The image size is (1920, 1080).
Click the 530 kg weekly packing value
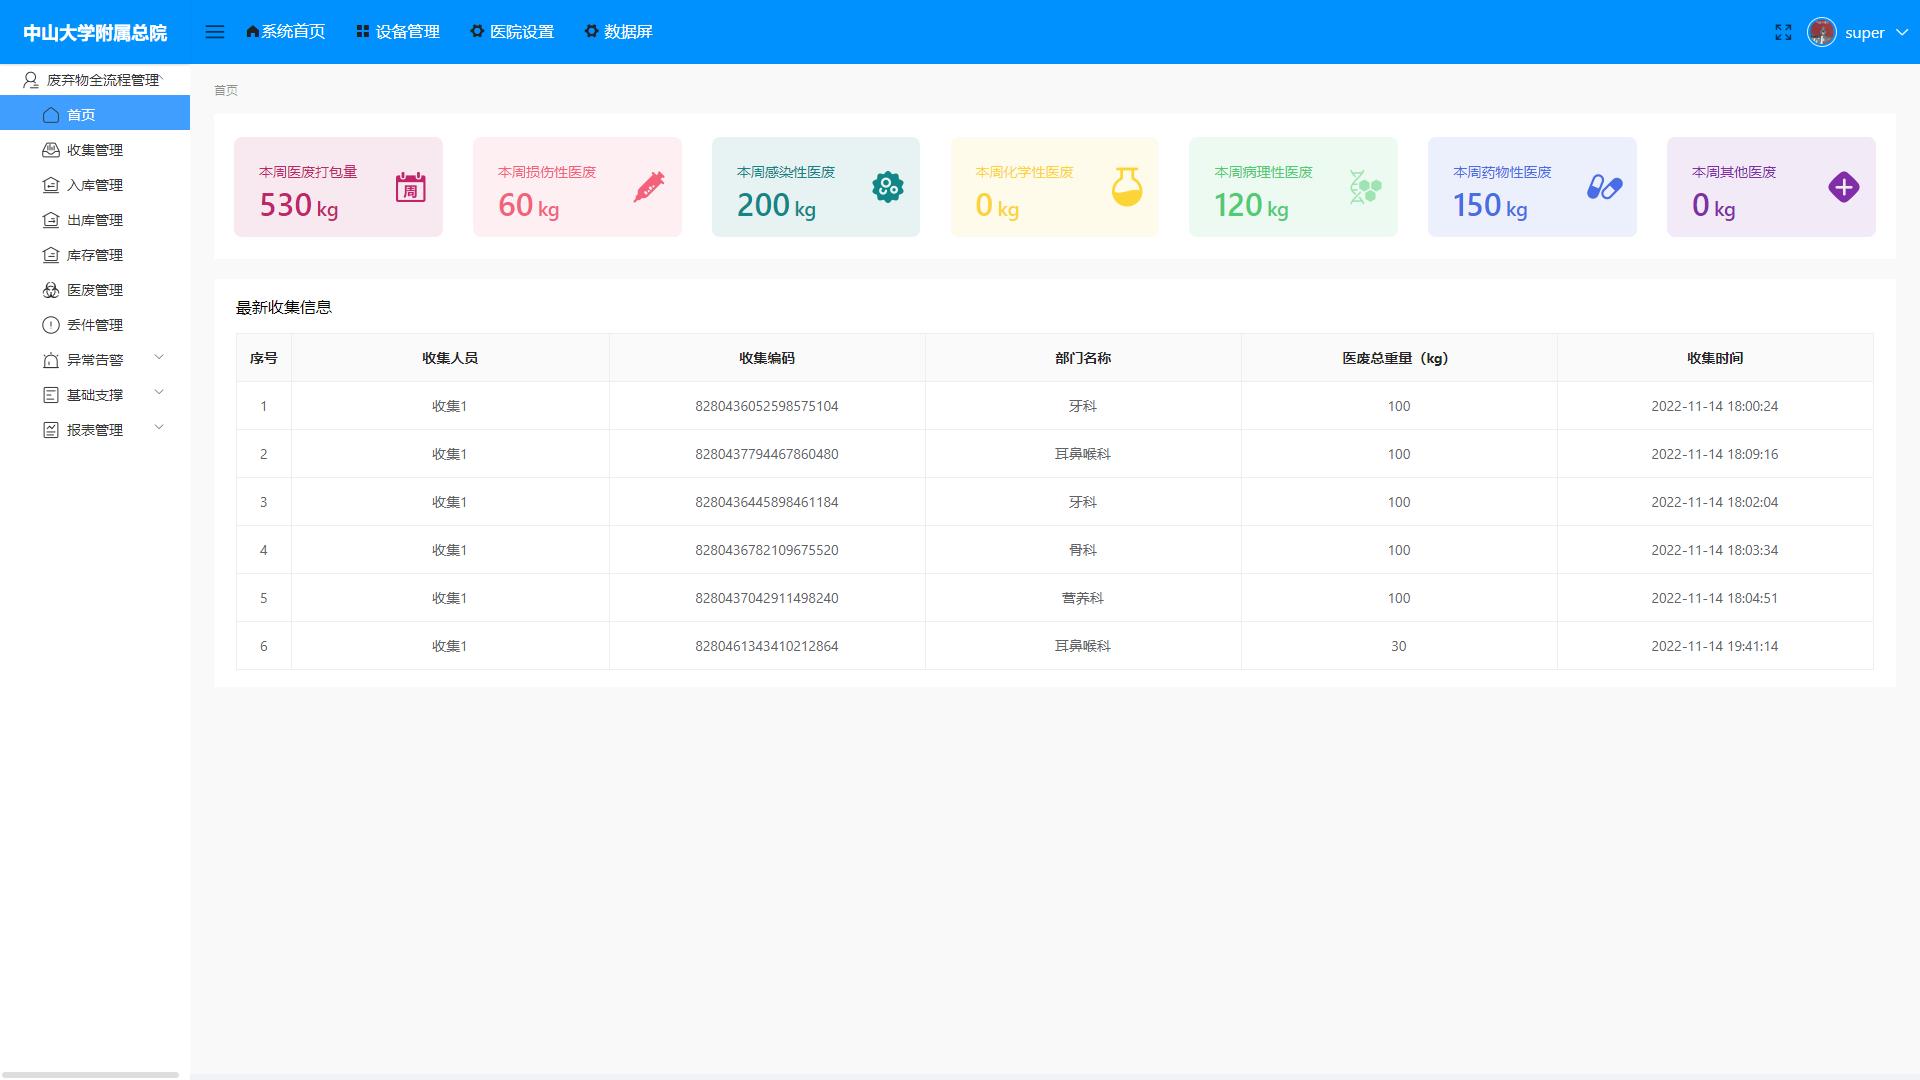pyautogui.click(x=299, y=206)
